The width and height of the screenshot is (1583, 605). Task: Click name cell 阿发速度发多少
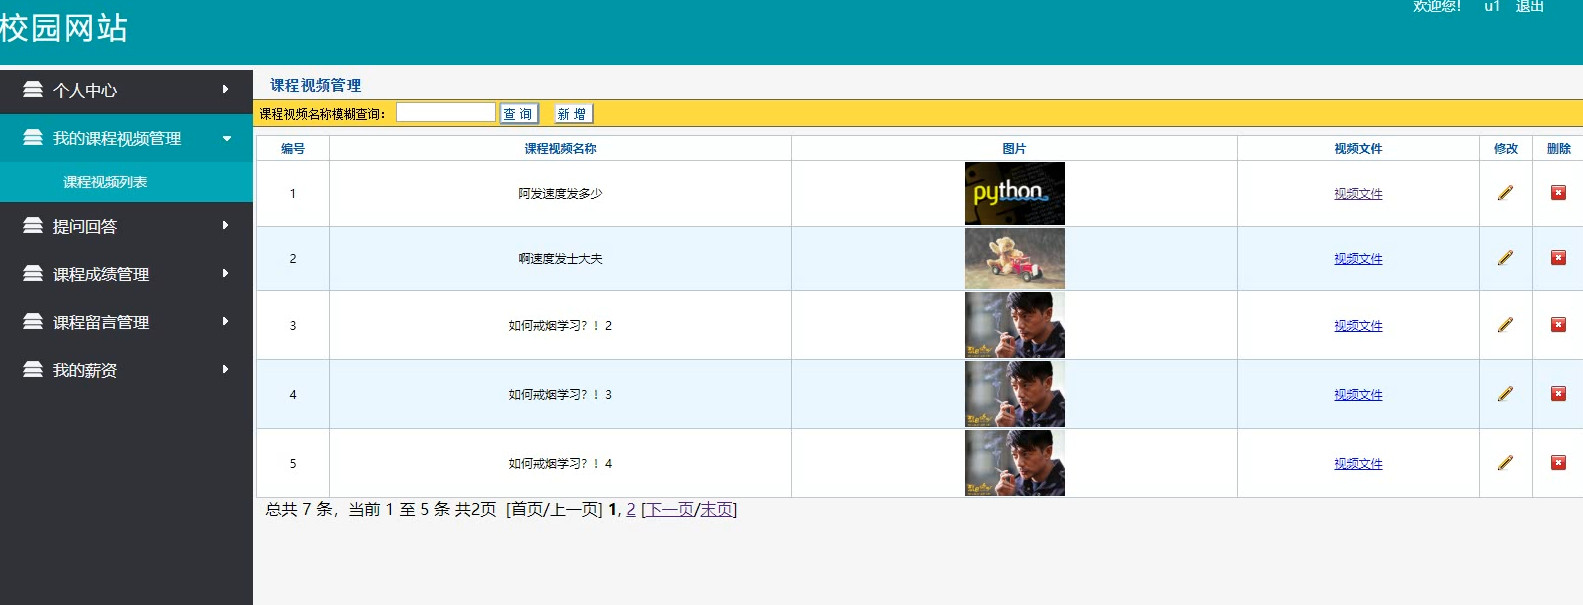[x=560, y=194]
